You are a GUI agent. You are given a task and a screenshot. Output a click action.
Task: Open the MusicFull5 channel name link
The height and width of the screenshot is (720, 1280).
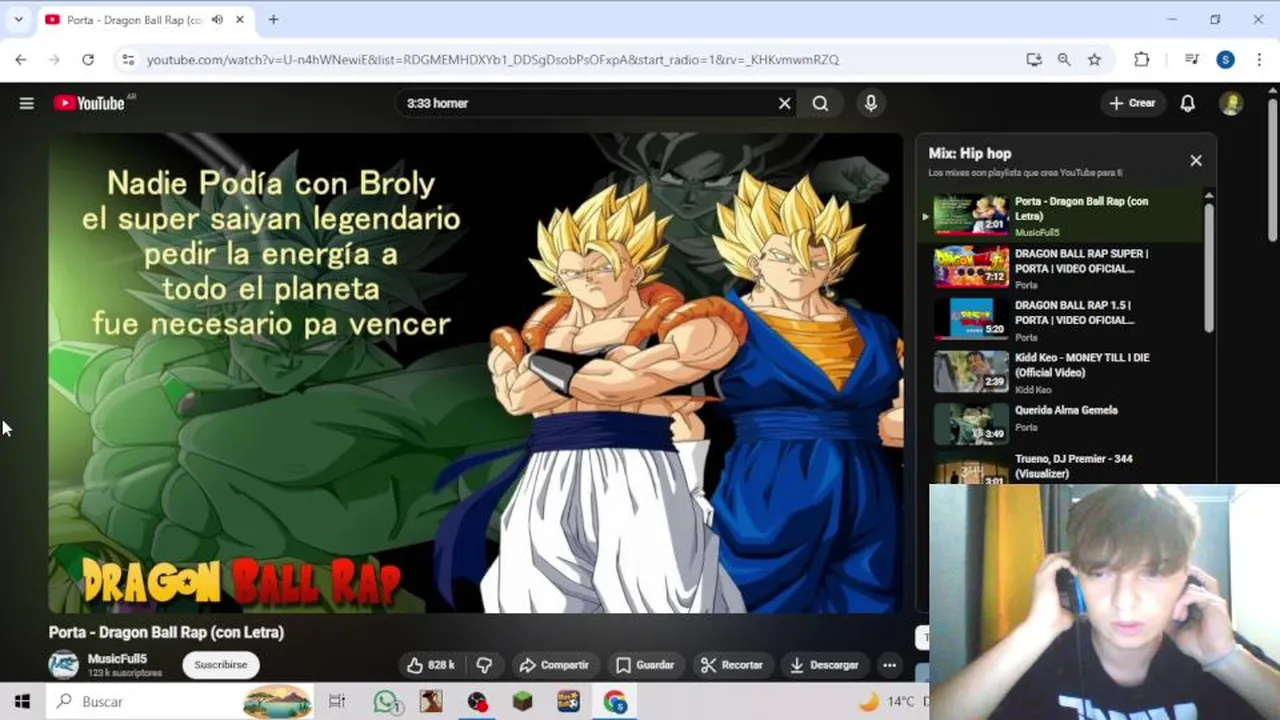point(117,659)
